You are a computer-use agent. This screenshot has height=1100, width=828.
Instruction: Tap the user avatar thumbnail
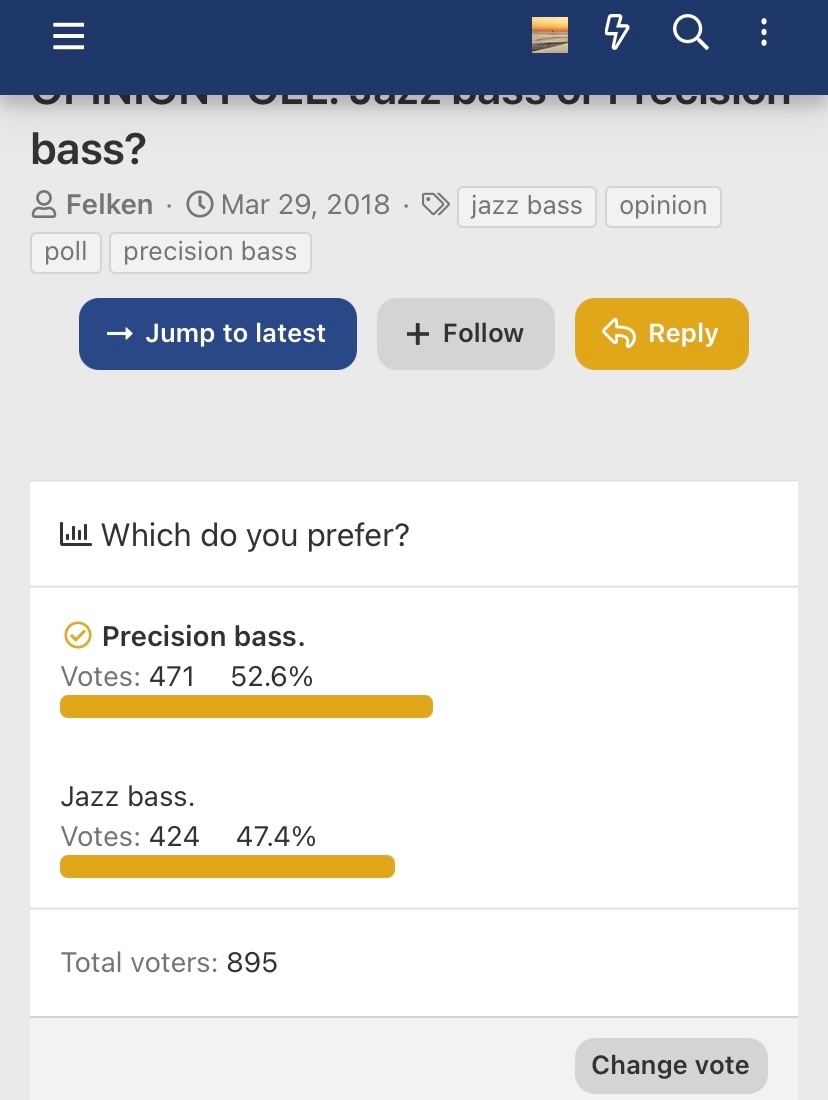pyautogui.click(x=550, y=35)
